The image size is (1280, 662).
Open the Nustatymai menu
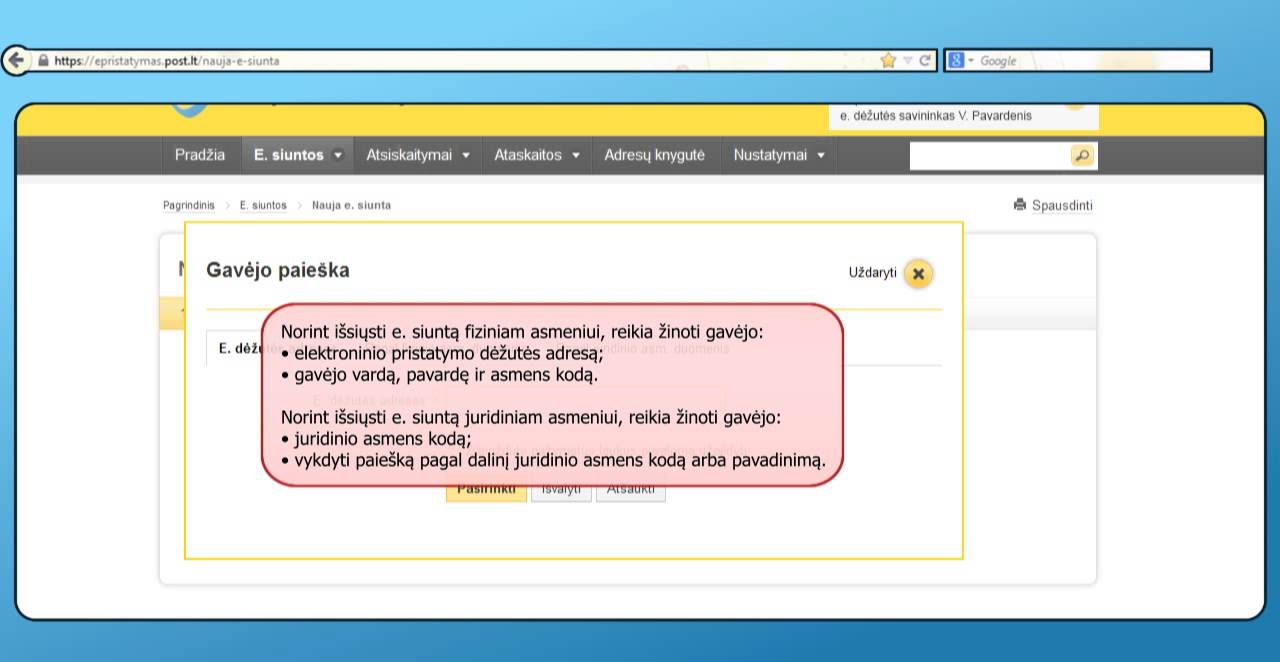click(770, 155)
